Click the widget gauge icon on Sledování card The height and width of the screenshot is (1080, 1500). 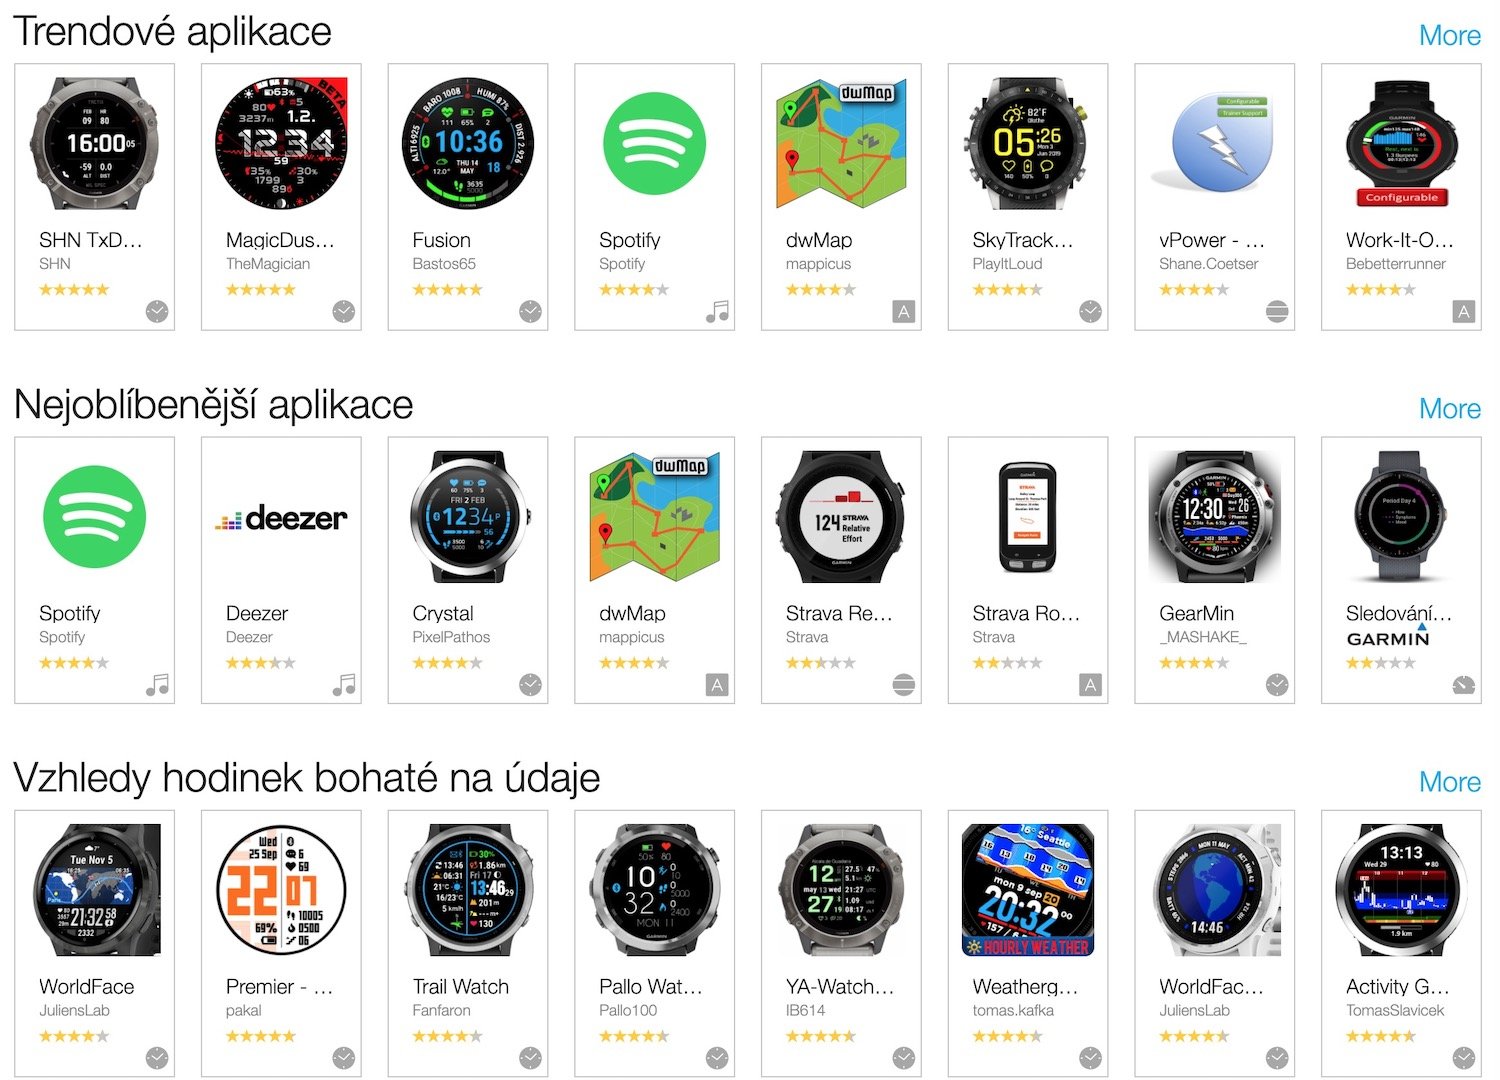[x=1464, y=685]
